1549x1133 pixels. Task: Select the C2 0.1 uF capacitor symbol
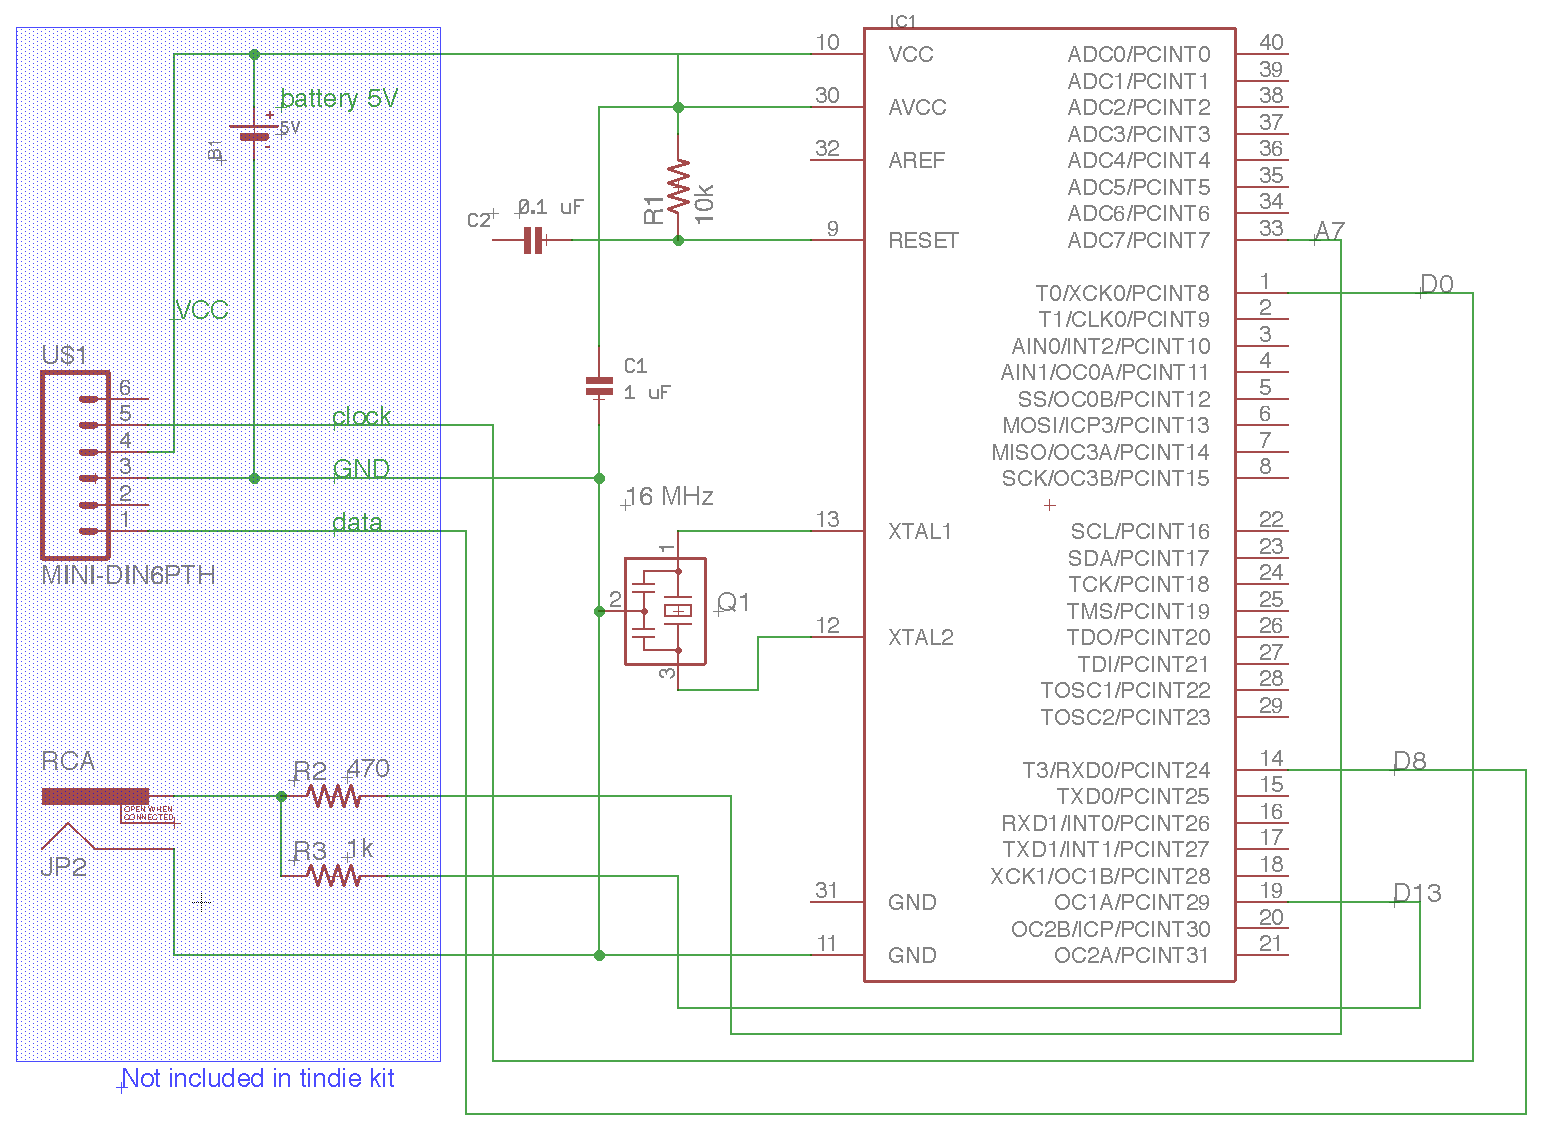click(534, 240)
